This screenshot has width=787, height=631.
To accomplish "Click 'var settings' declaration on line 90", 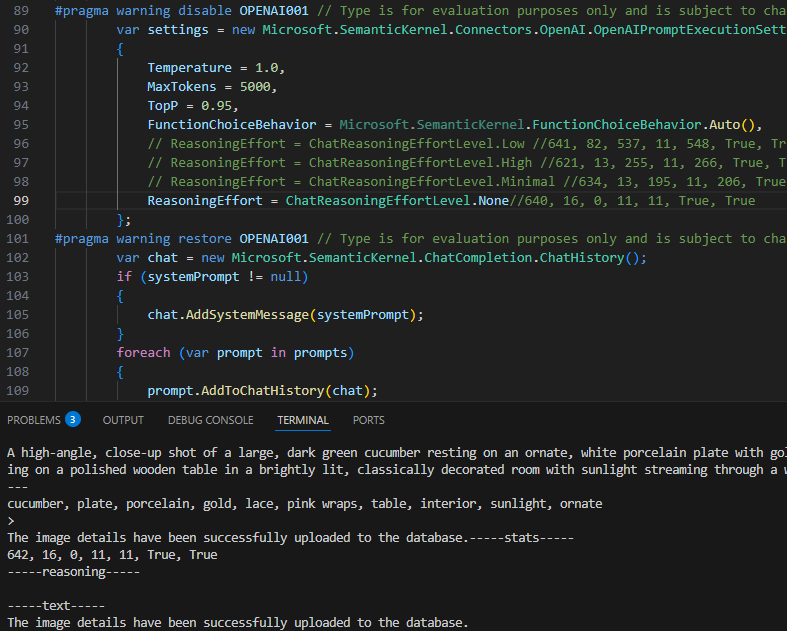I will coord(162,30).
